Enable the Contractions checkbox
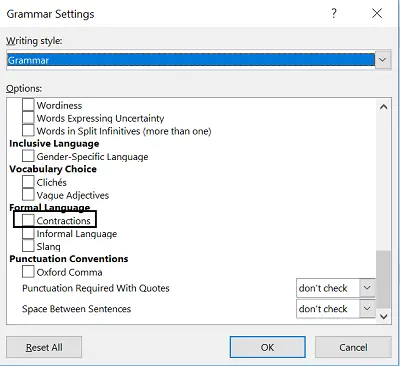400x366 pixels. [28, 220]
